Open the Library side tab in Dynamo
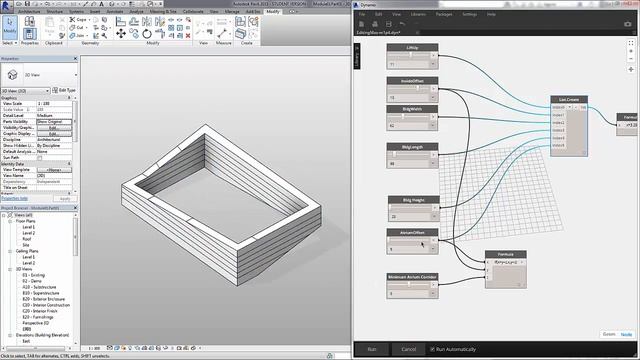 (357, 56)
